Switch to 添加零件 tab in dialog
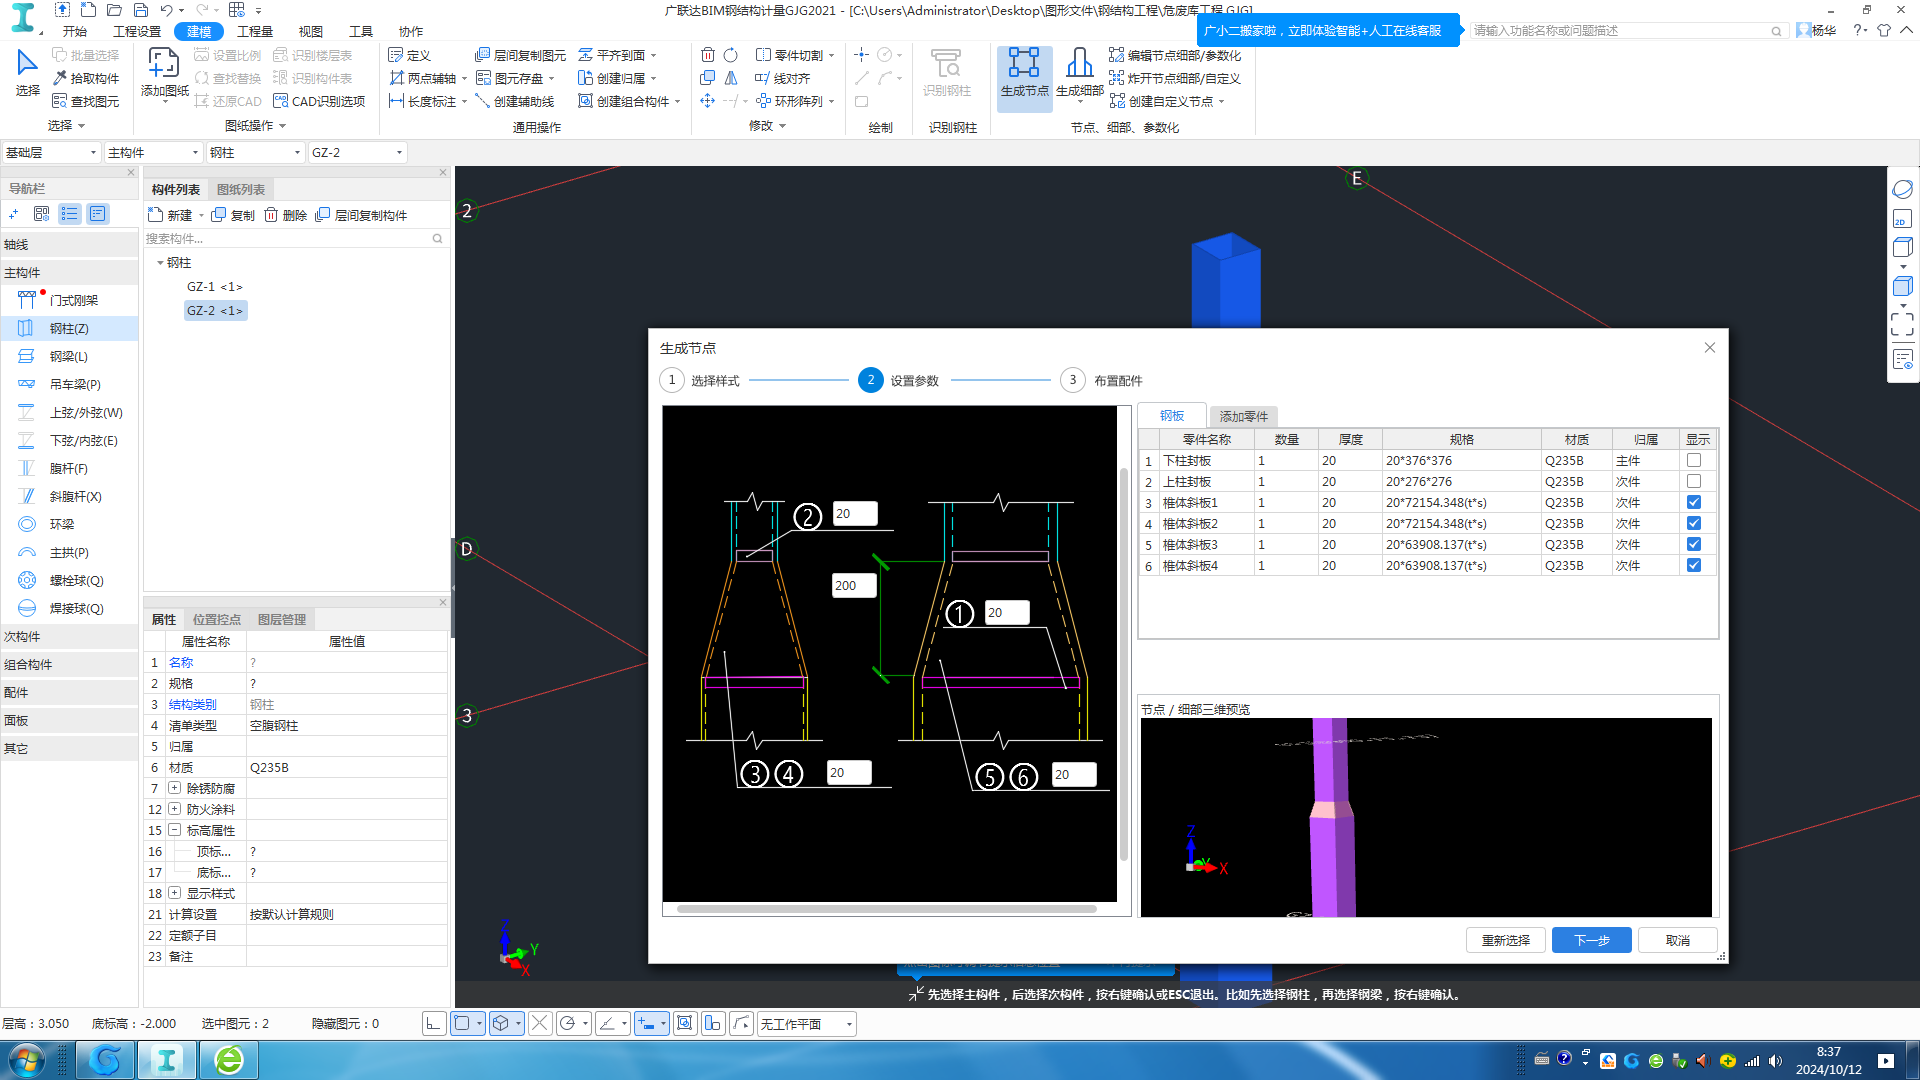The height and width of the screenshot is (1080, 1920). (1243, 416)
